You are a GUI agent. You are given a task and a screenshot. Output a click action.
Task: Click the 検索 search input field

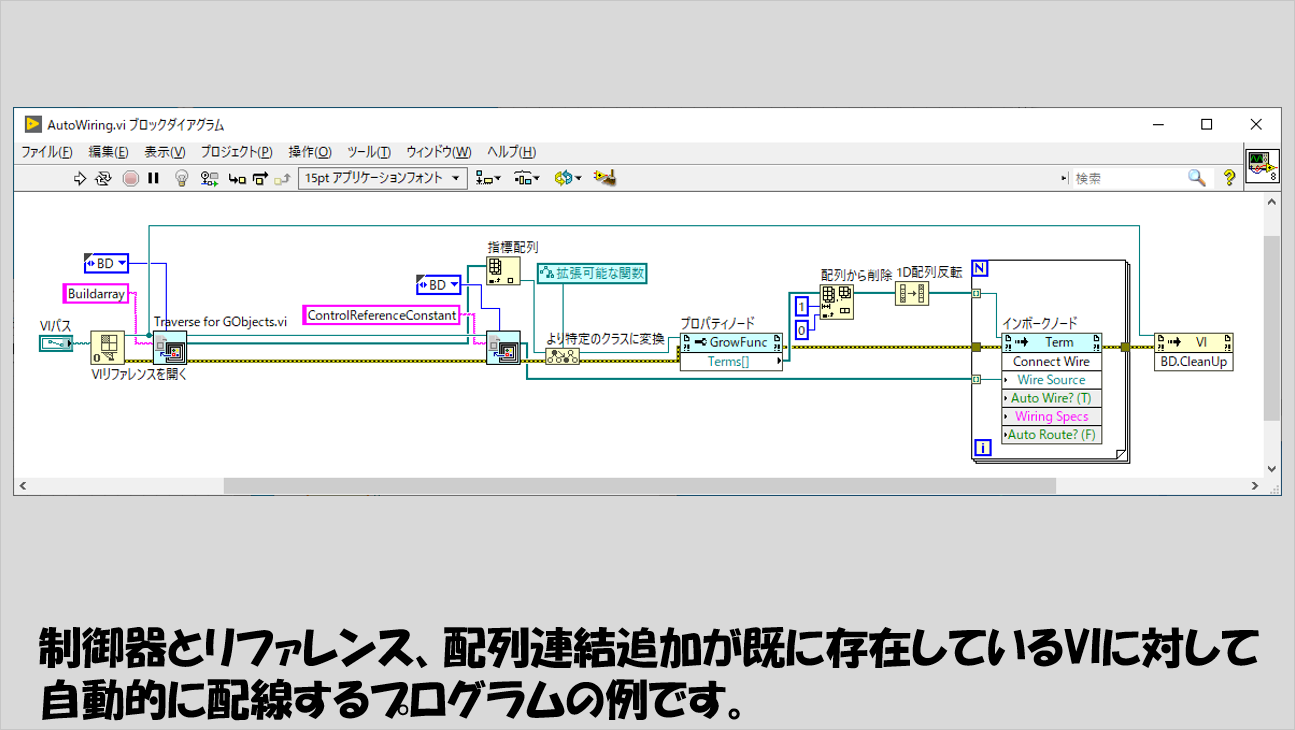coord(1126,178)
